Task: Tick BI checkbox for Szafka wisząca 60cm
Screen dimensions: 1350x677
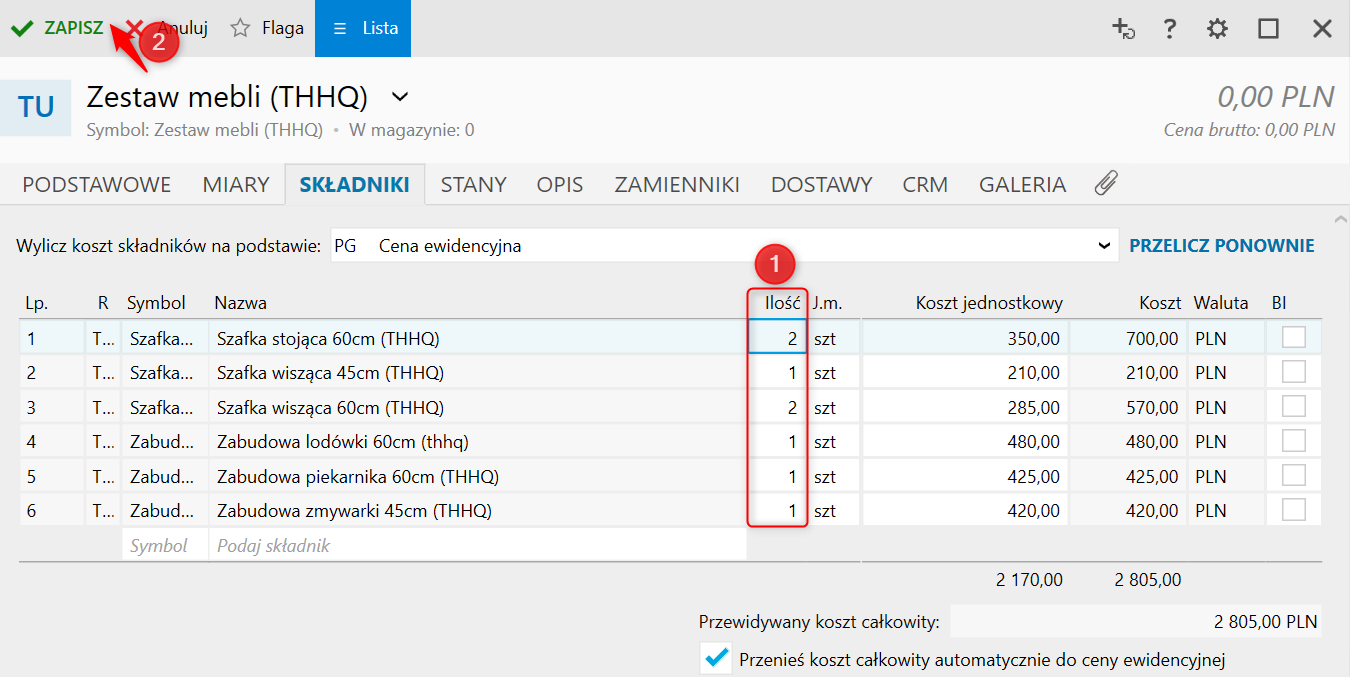Action: click(x=1294, y=406)
